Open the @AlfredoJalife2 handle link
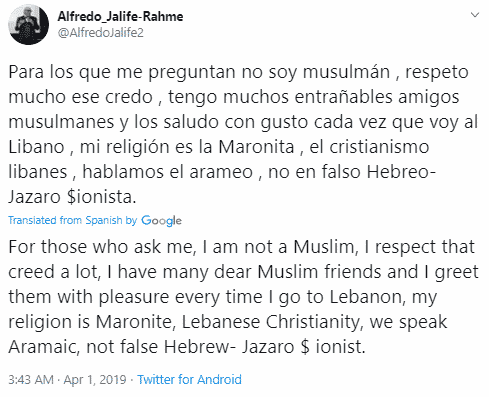This screenshot has width=489, height=397. click(x=101, y=33)
